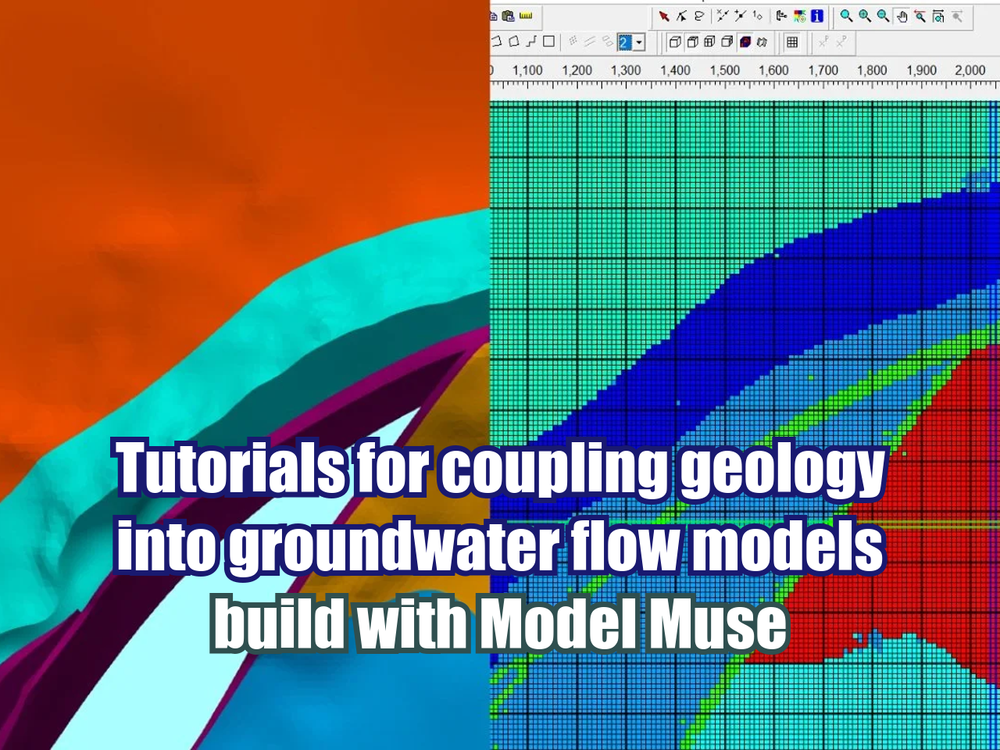Click the first greyed x-superscript-p icon

(823, 42)
